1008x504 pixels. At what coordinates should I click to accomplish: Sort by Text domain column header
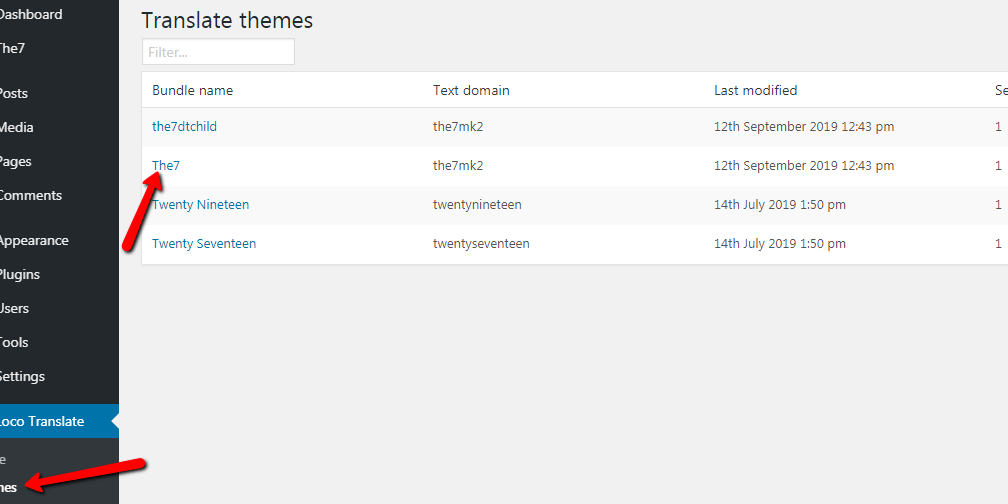coord(471,91)
